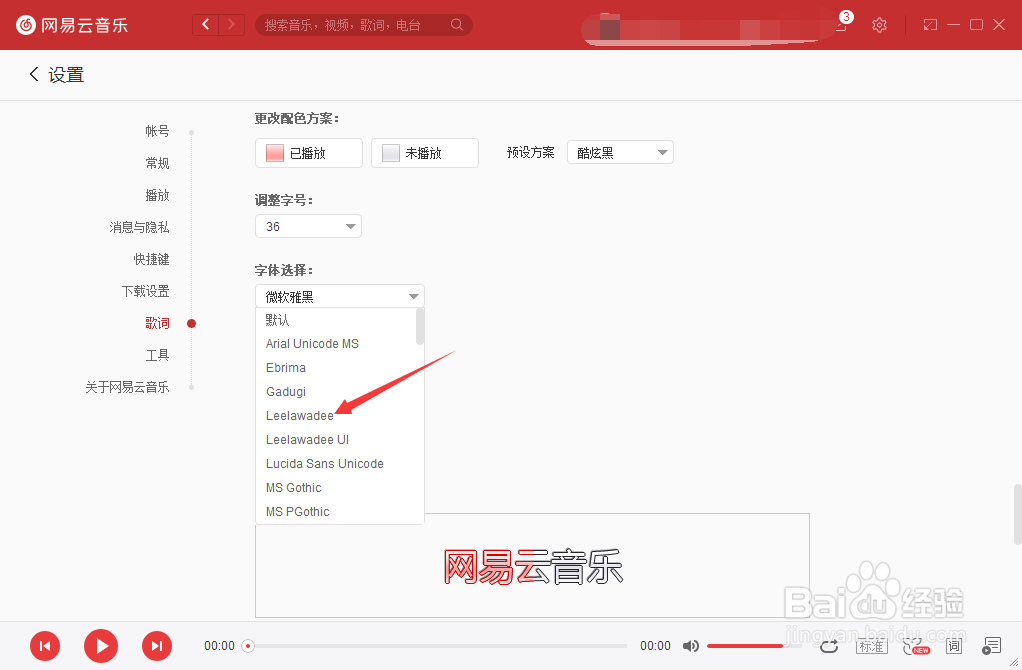Open the settings gear icon
This screenshot has width=1022, height=670.
[x=879, y=25]
